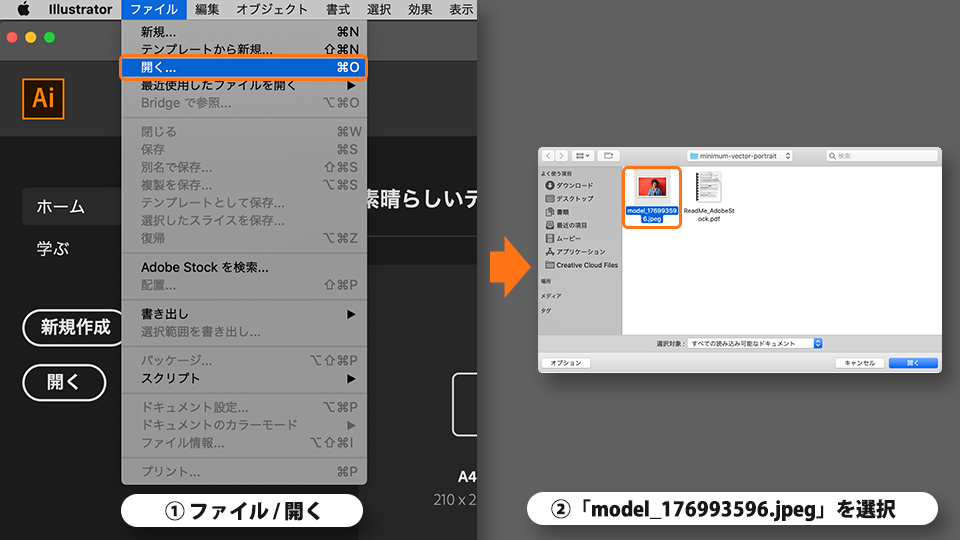Viewport: 960px width, 540px height.
Task: Expand the スクリプト submenu arrow
Action: point(351,378)
